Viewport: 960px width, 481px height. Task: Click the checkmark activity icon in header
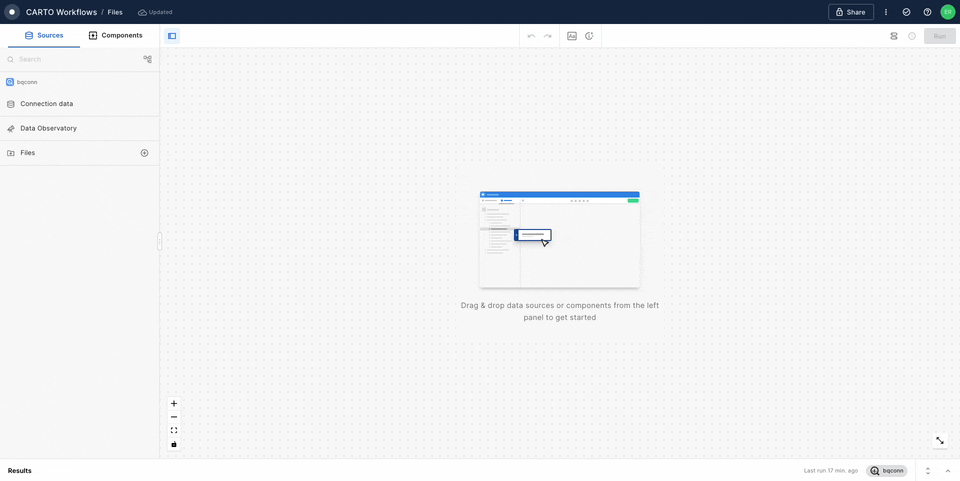[x=906, y=12]
